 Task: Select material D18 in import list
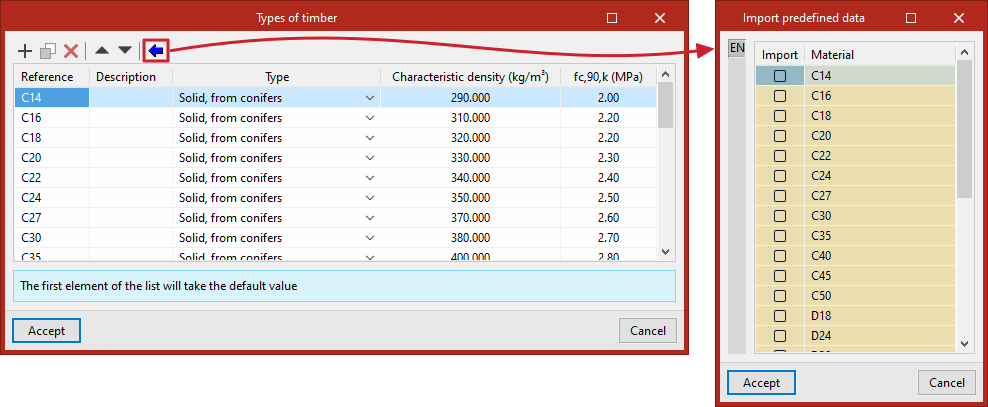pos(880,316)
